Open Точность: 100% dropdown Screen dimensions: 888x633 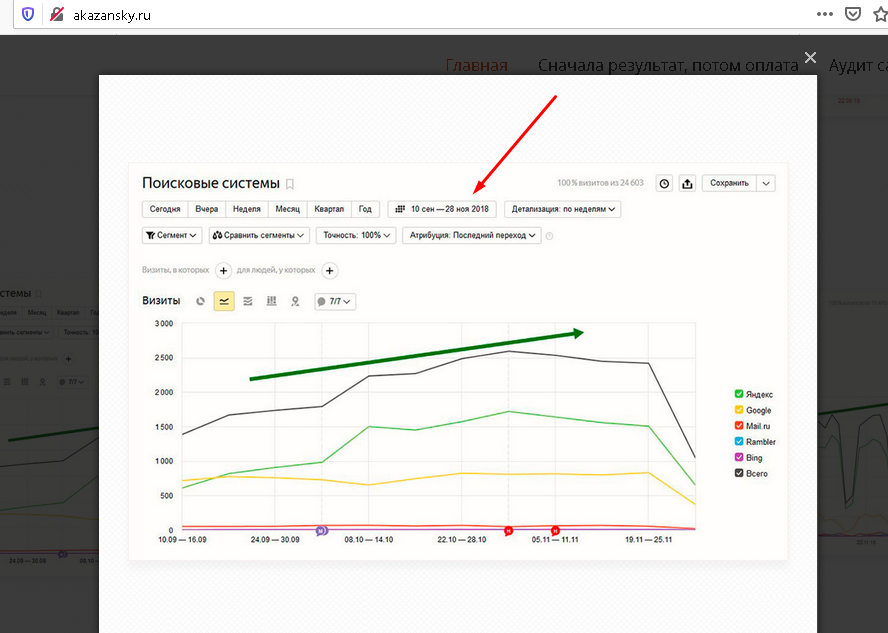point(356,235)
